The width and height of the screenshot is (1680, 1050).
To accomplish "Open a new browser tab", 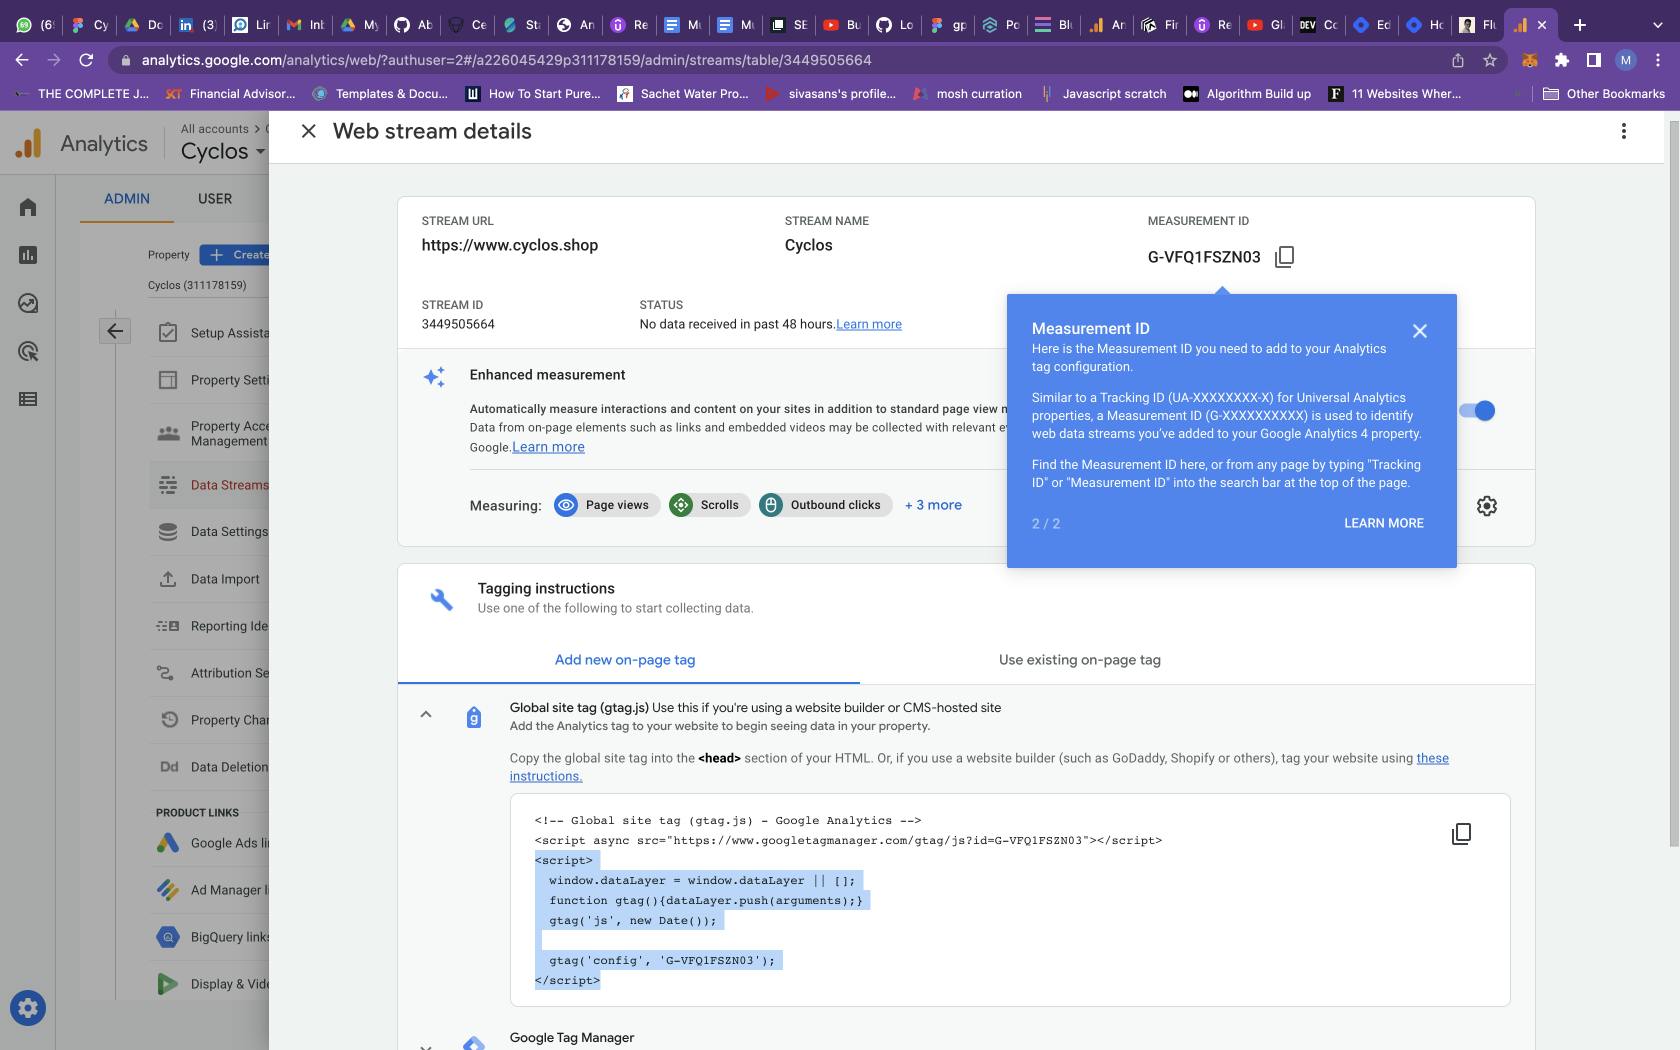I will pos(1579,25).
